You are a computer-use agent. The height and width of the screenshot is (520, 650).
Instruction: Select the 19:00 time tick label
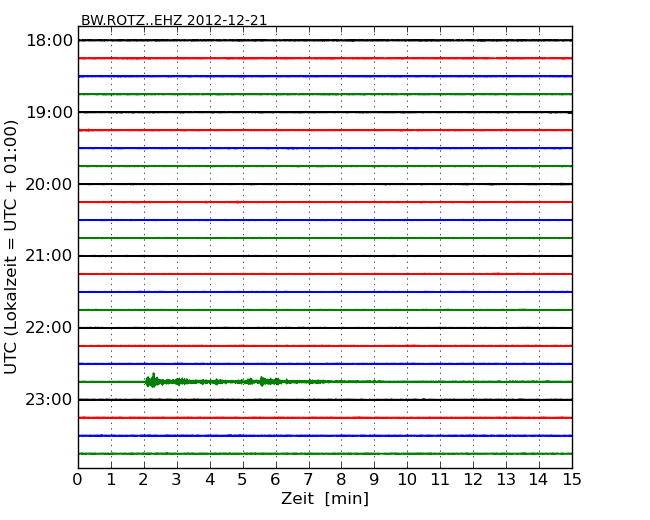(49, 112)
